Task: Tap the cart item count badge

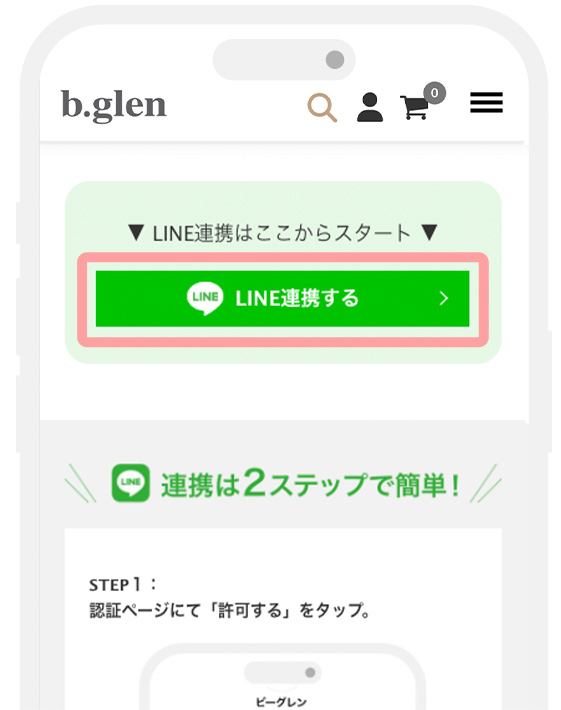Action: coord(435,93)
